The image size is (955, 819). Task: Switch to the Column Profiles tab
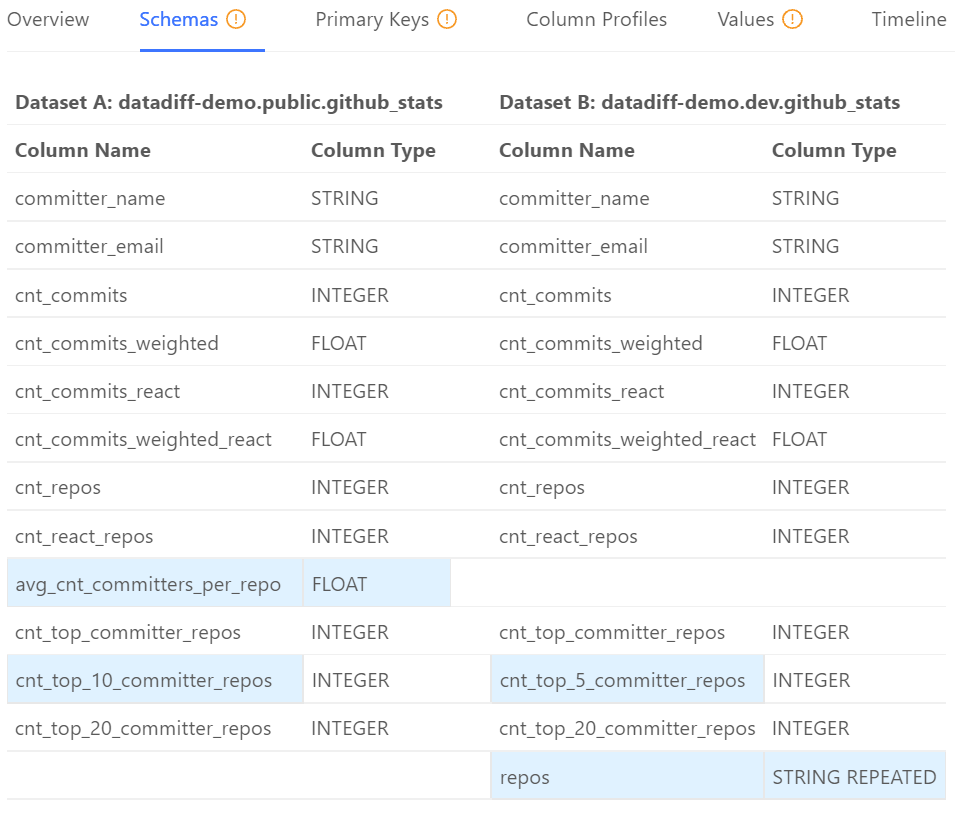(596, 19)
